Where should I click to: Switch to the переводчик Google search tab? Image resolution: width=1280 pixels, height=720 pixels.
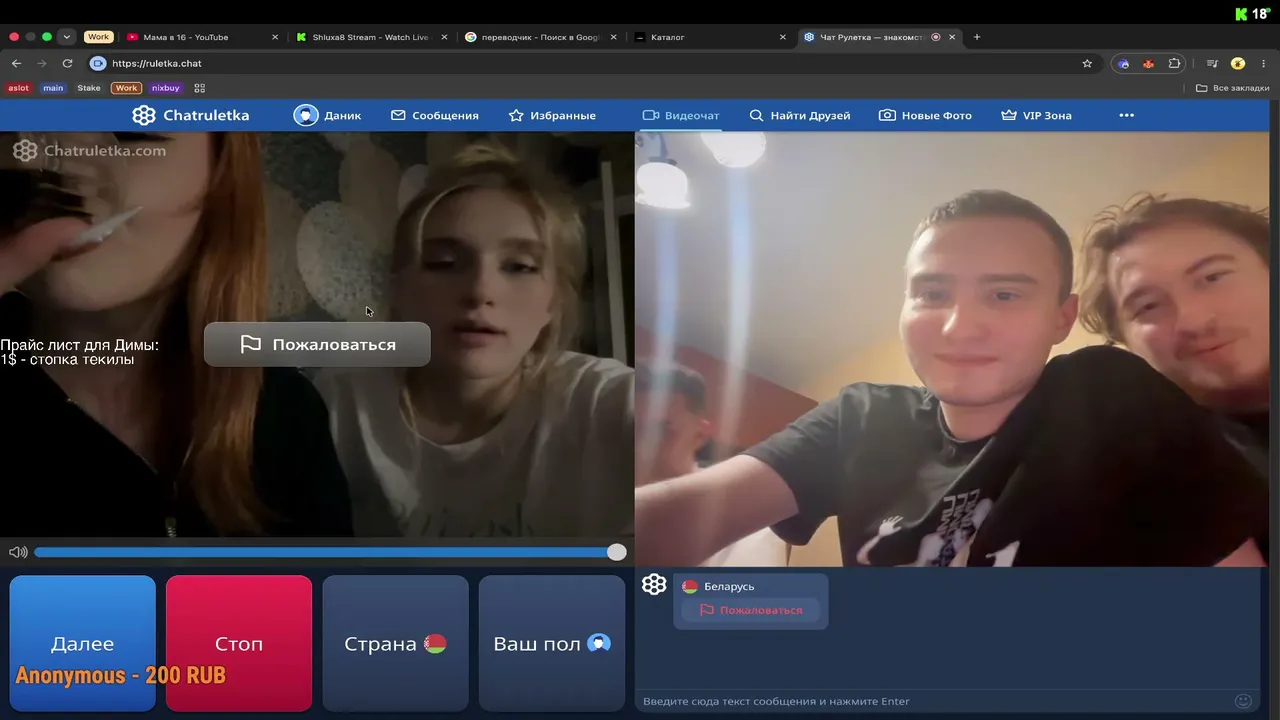540,37
